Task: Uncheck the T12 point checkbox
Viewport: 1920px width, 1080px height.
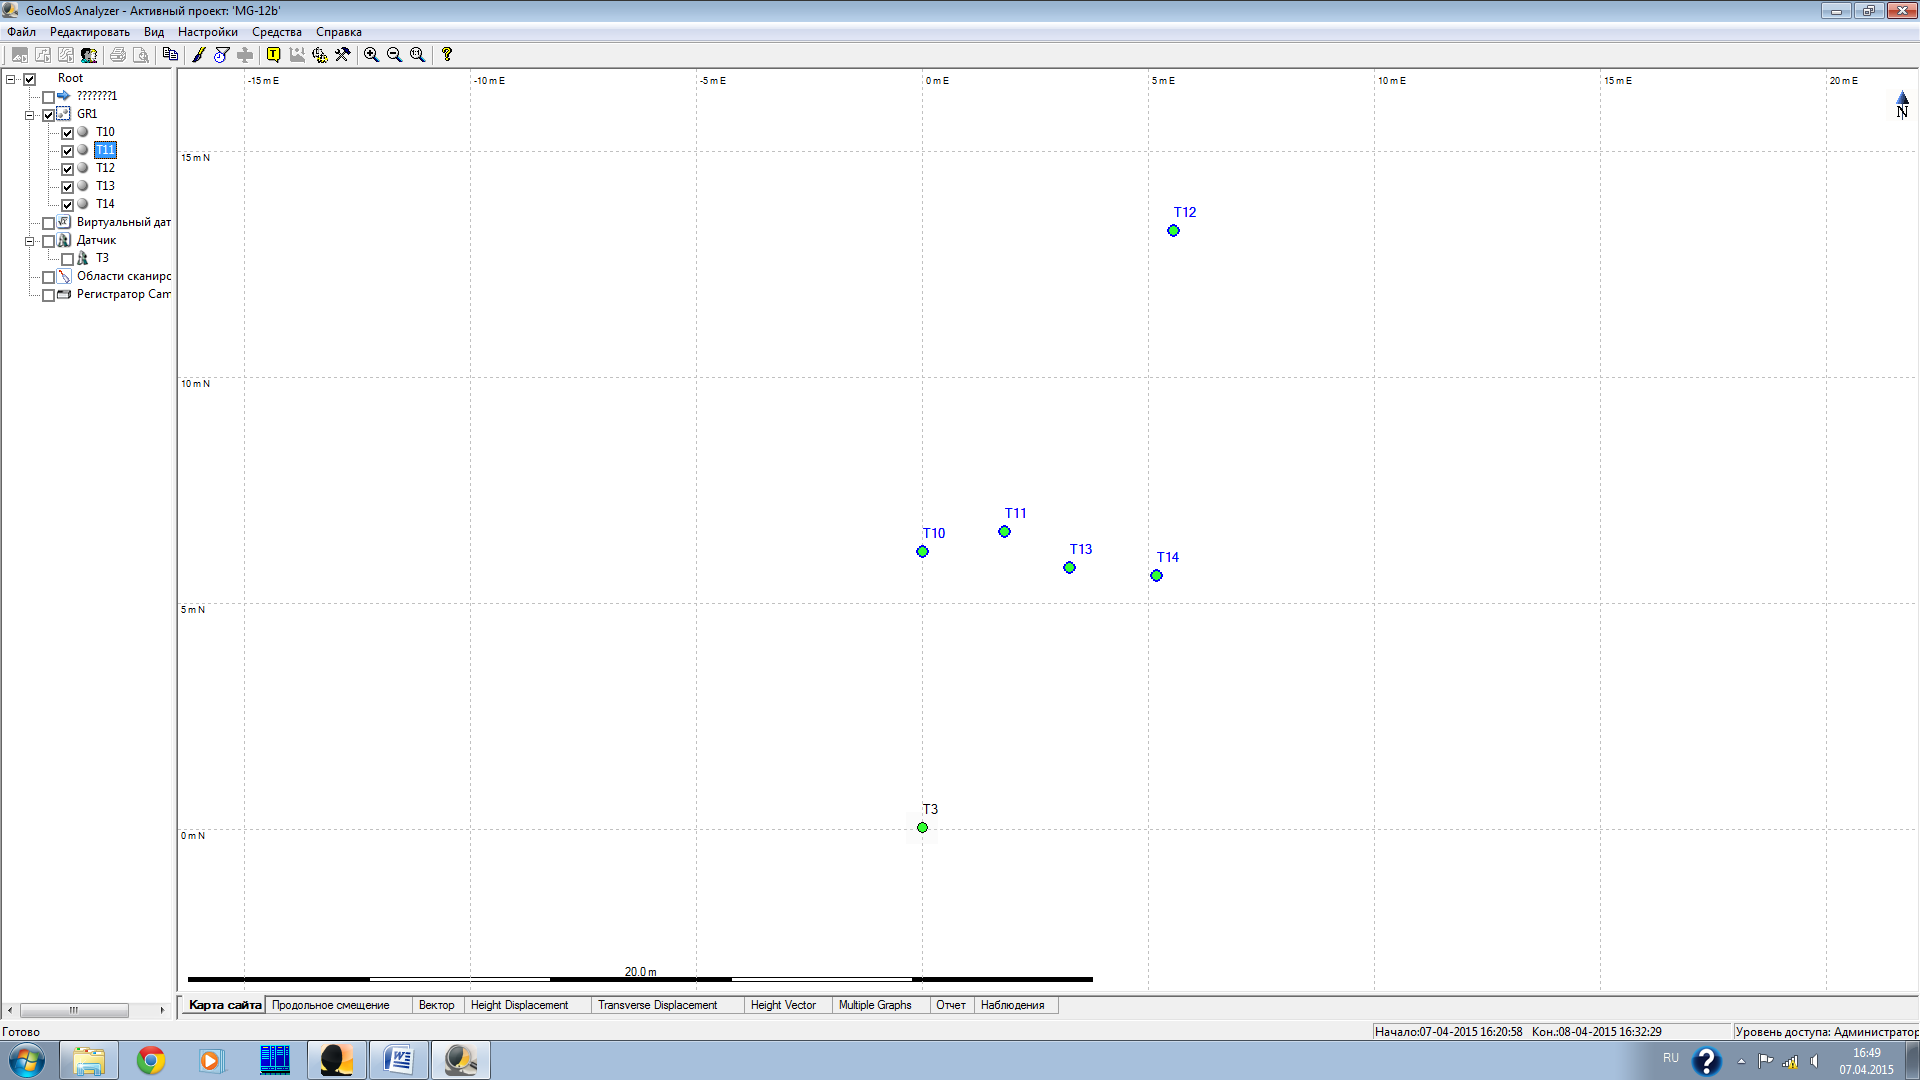Action: click(x=68, y=169)
